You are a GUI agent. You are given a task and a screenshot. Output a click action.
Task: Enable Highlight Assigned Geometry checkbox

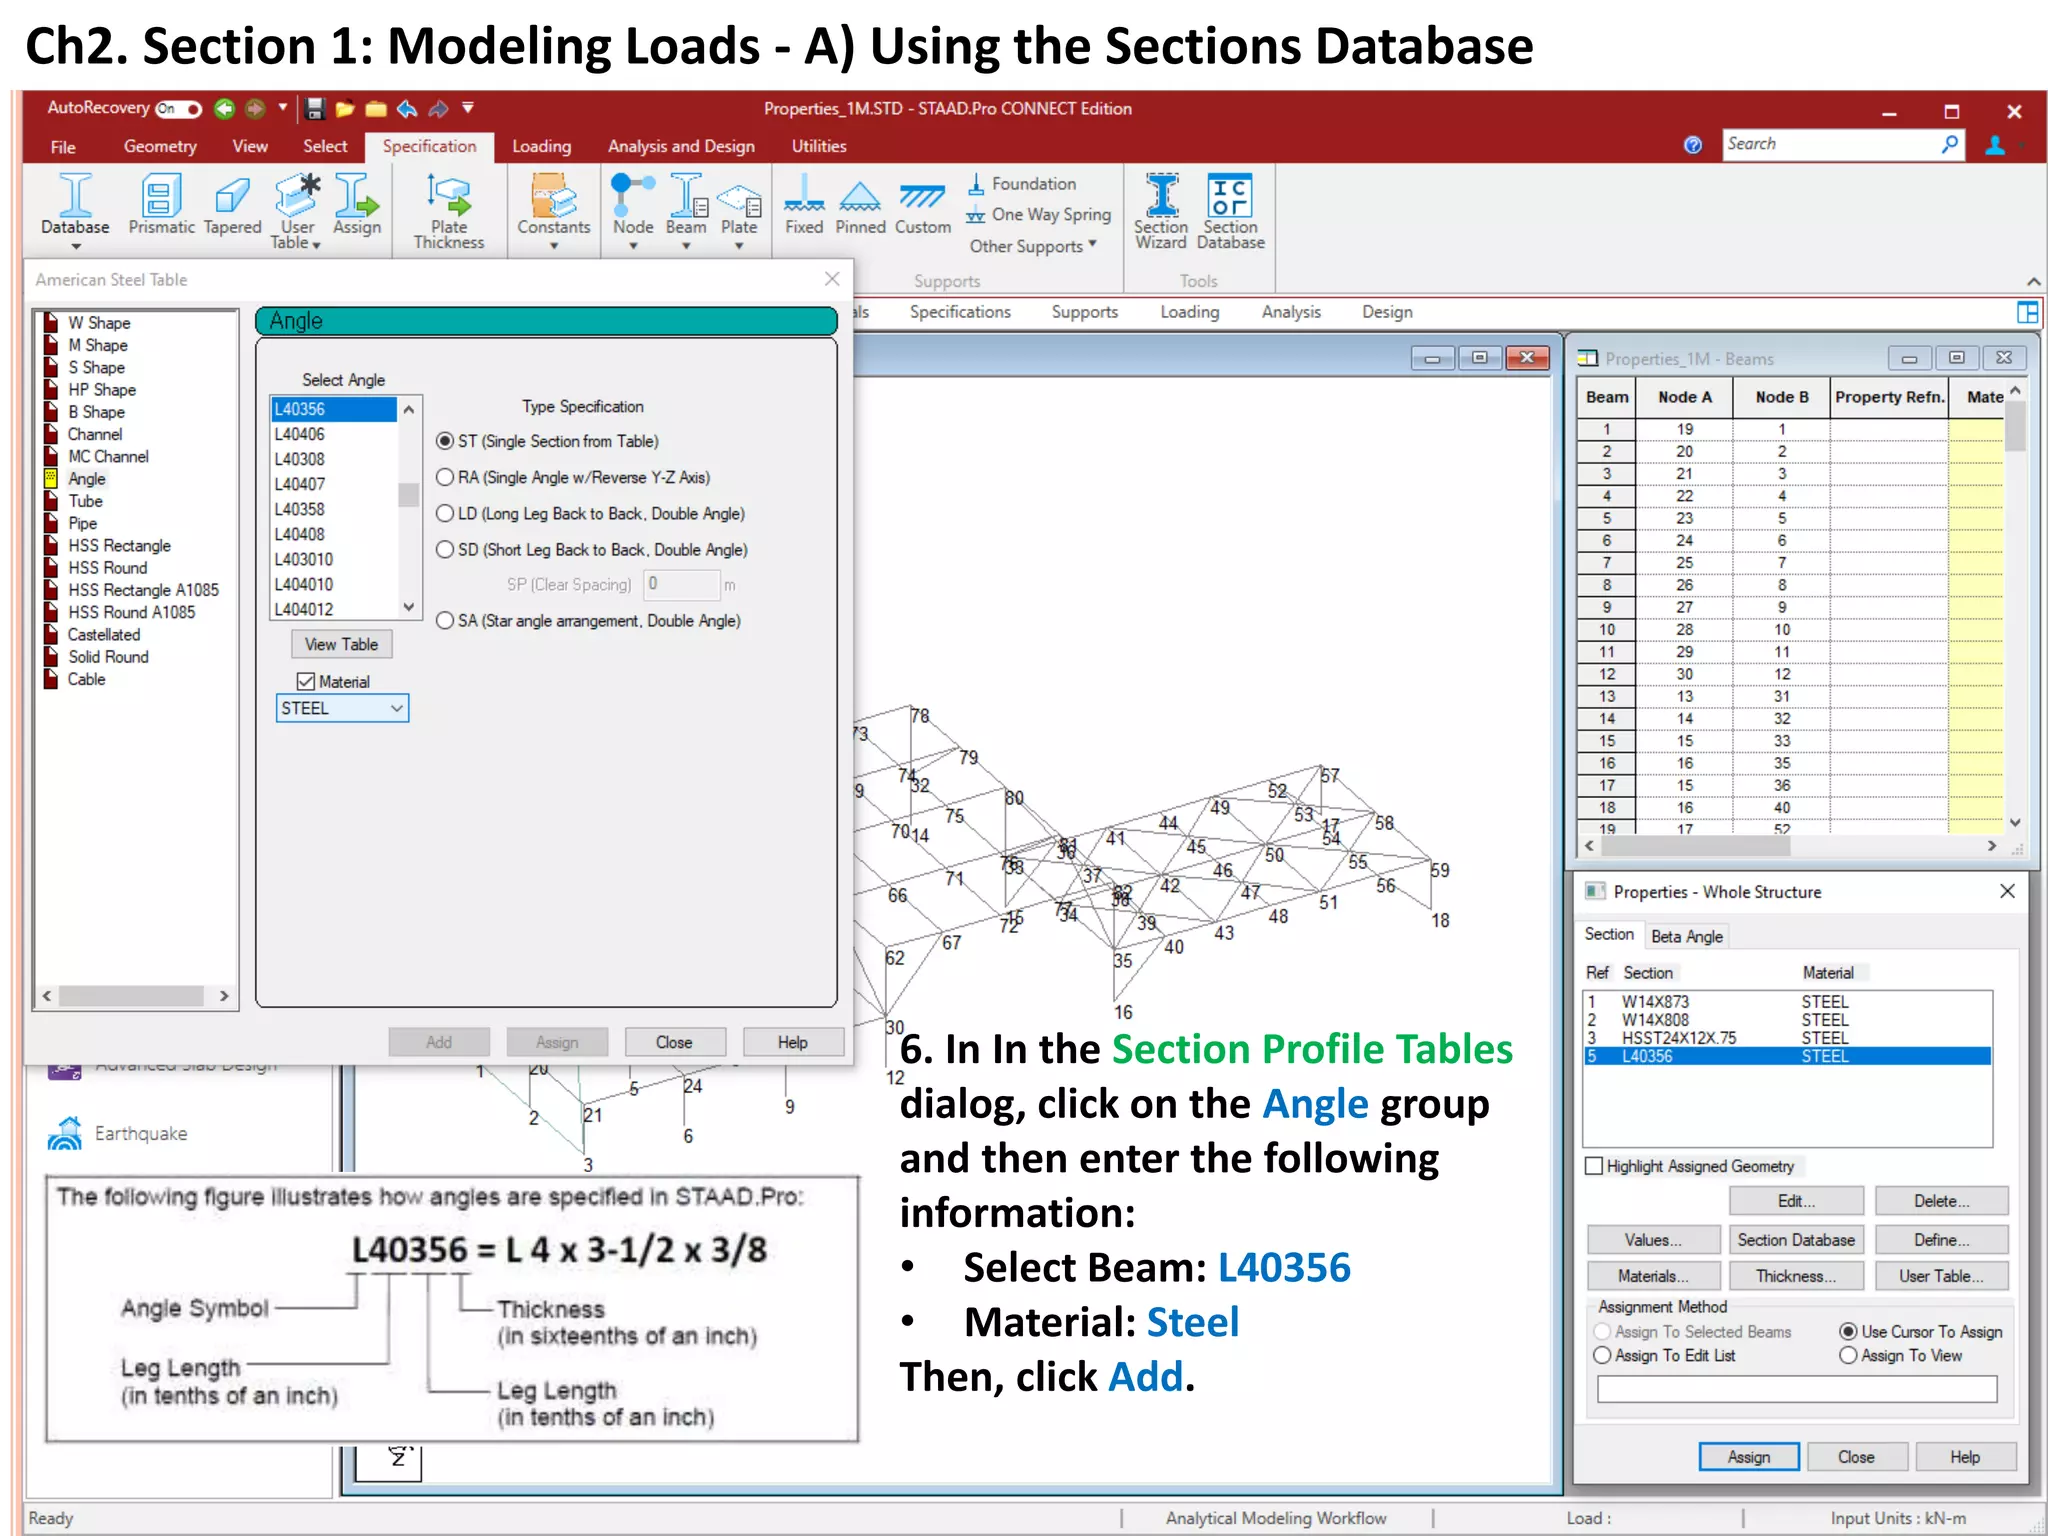pos(1595,1166)
